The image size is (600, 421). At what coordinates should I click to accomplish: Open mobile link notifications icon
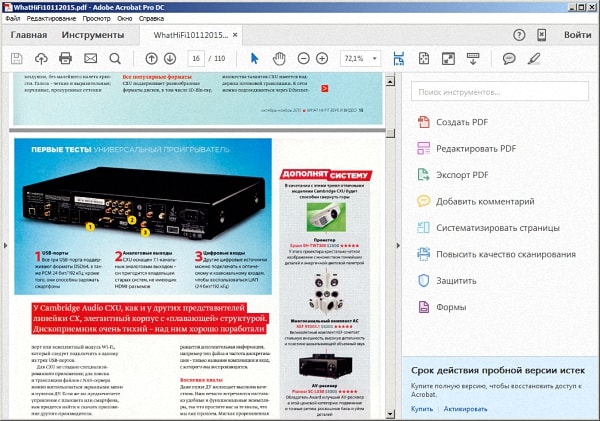click(541, 35)
